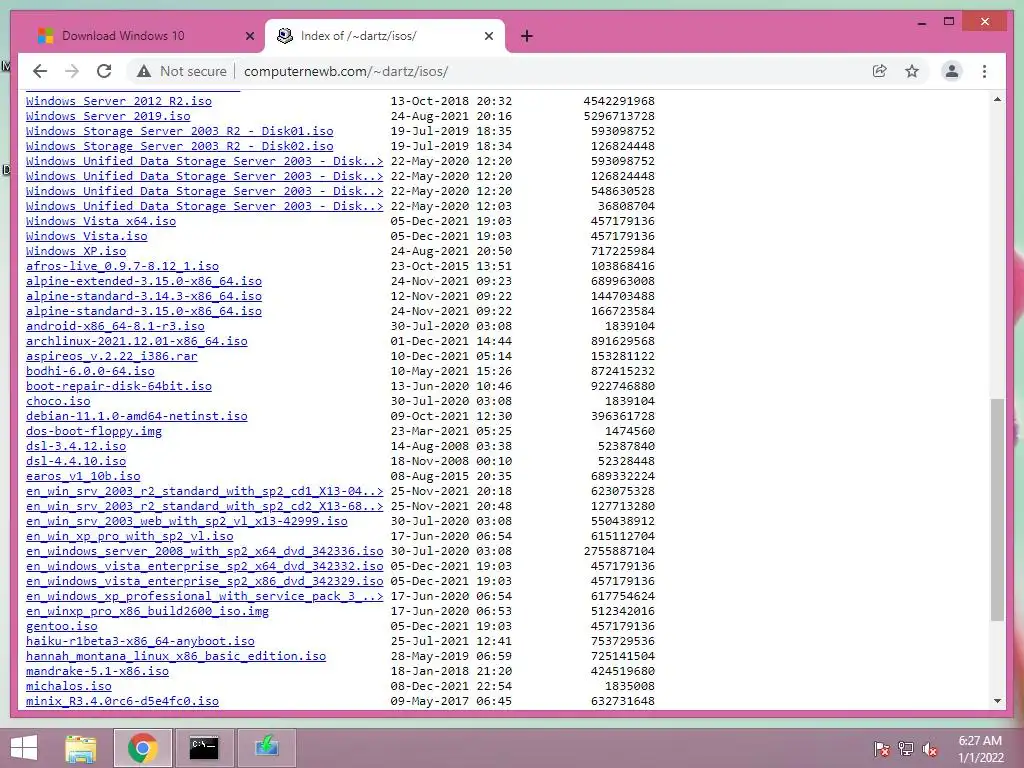This screenshot has height=768, width=1024.
Task: Download en_win_xp_pro_with_sp2_vl.iso
Action: coord(129,537)
